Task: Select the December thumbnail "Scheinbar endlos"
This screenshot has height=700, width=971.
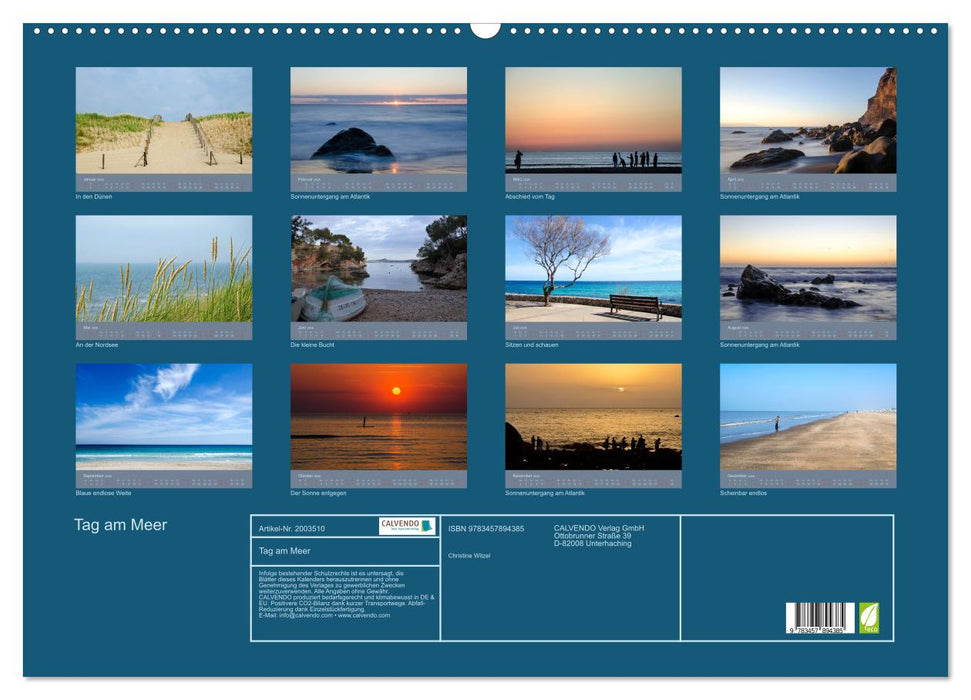Action: coord(809,415)
